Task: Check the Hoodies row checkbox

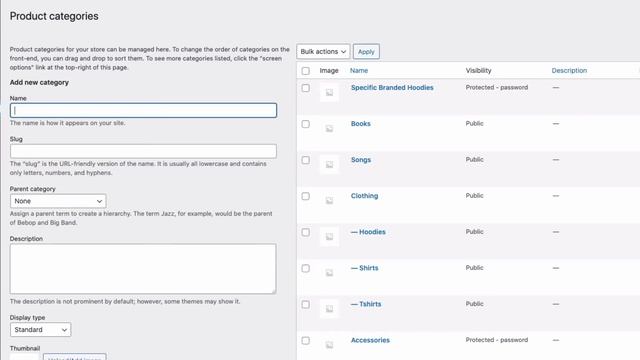Action: 305,232
